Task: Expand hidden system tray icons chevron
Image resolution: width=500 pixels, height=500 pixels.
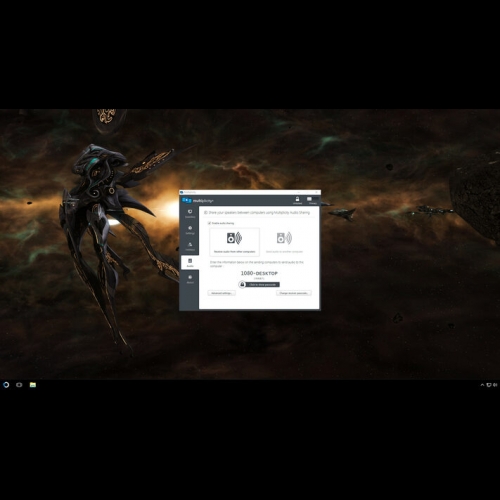Action: (x=482, y=385)
